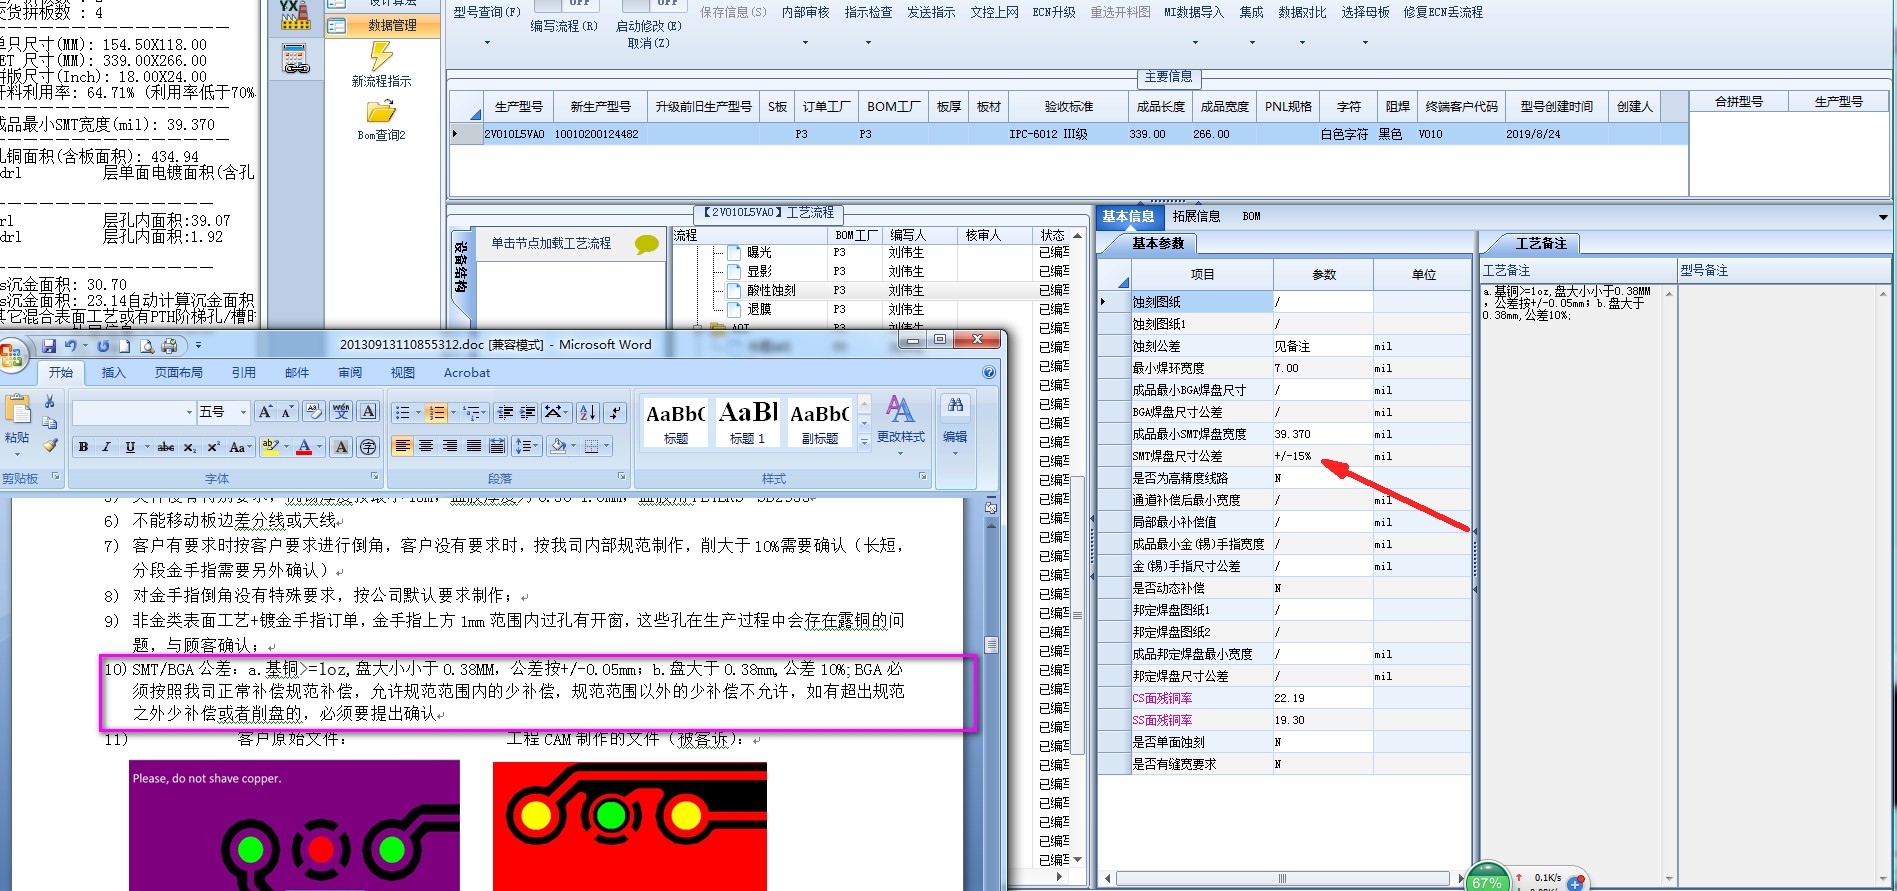The image size is (1897, 891).
Task: Apply superscript formatting in Word
Action: click(213, 447)
